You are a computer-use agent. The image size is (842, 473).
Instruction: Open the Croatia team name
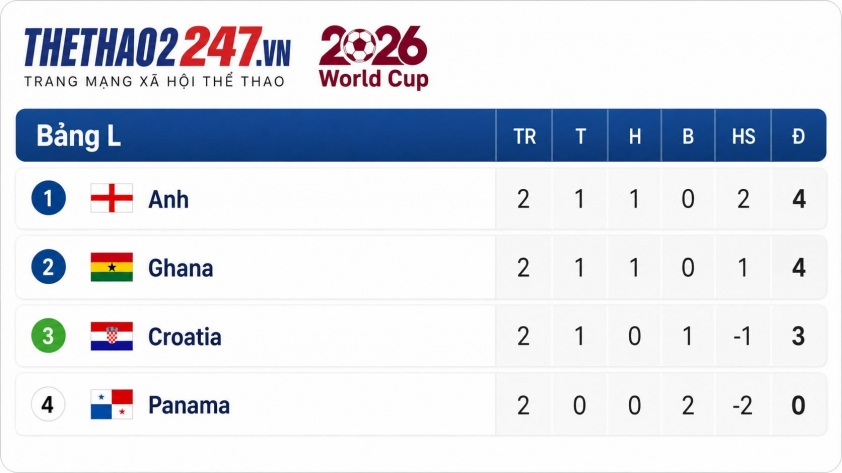pyautogui.click(x=185, y=337)
